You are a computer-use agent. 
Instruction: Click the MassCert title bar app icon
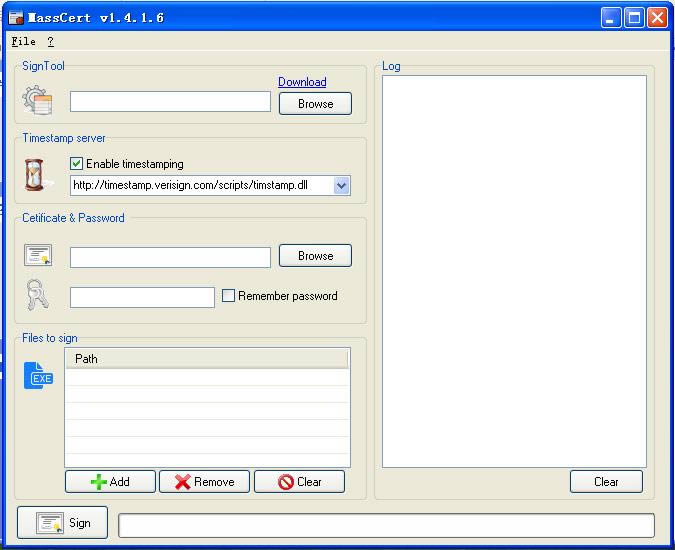(15, 18)
